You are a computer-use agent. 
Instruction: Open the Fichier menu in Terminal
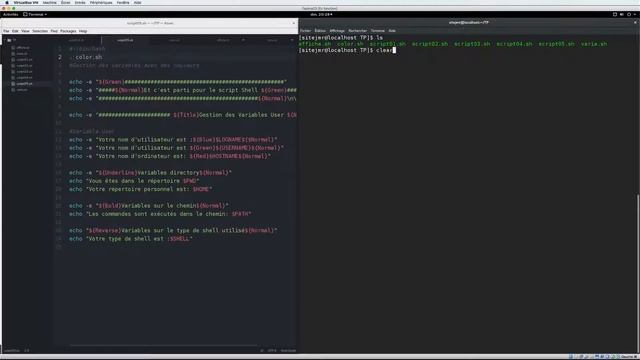305,31
